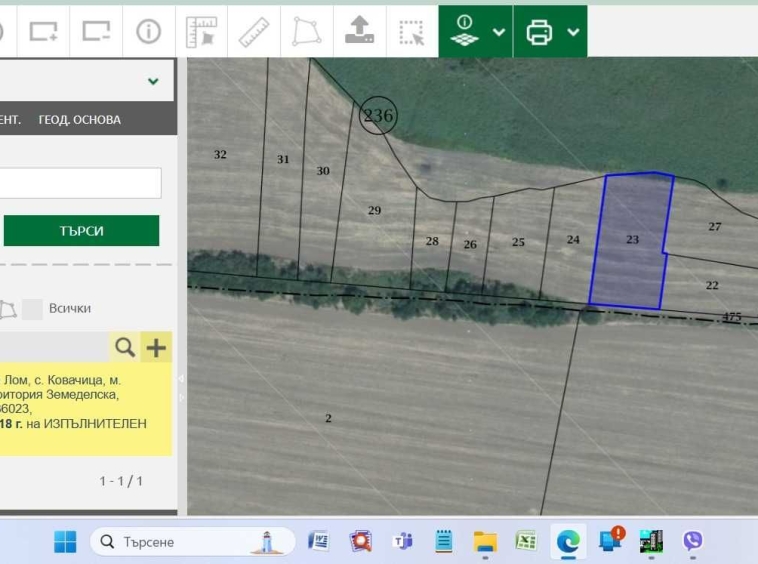Screen dimensions: 758x564
Task: Click the upload file icon
Action: pos(359,31)
